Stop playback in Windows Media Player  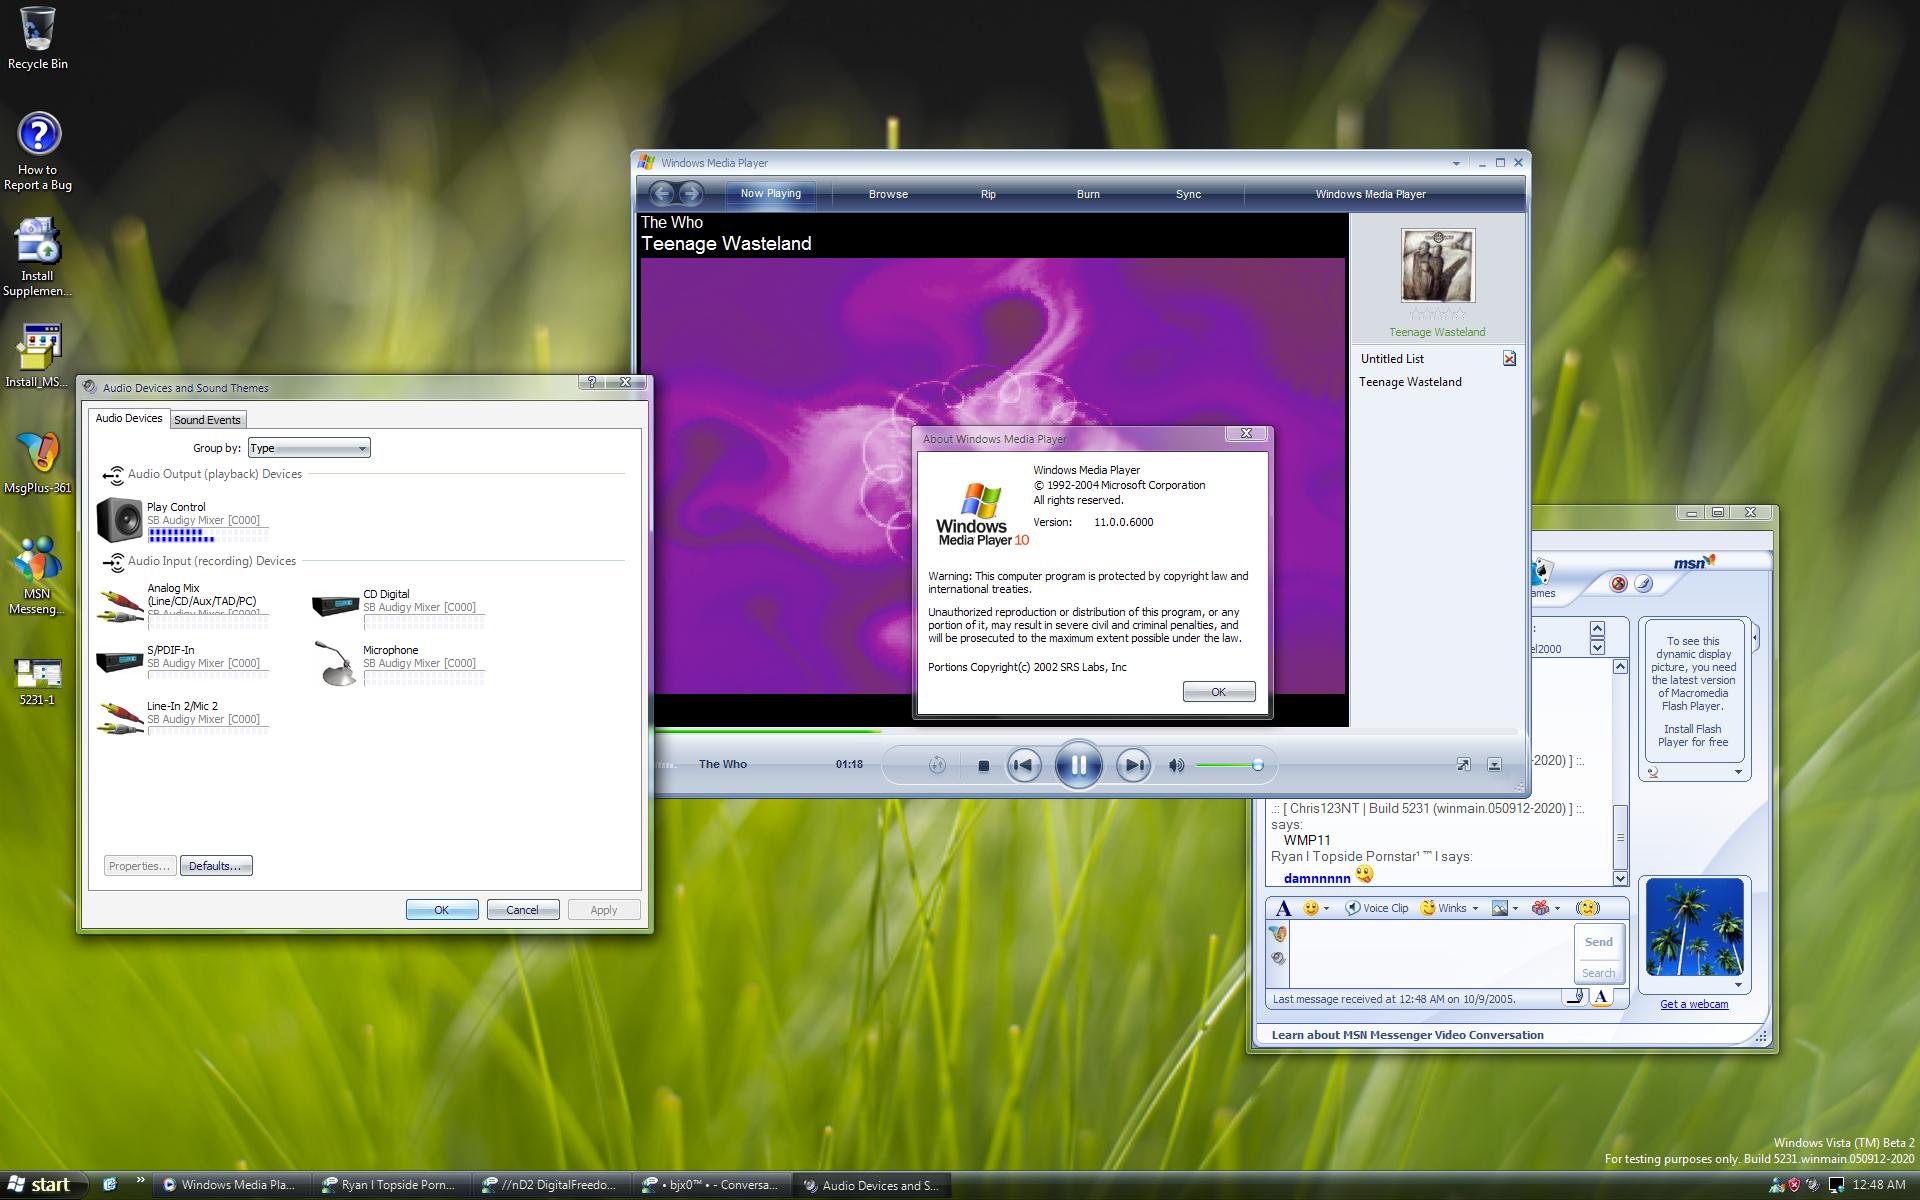[x=983, y=766]
